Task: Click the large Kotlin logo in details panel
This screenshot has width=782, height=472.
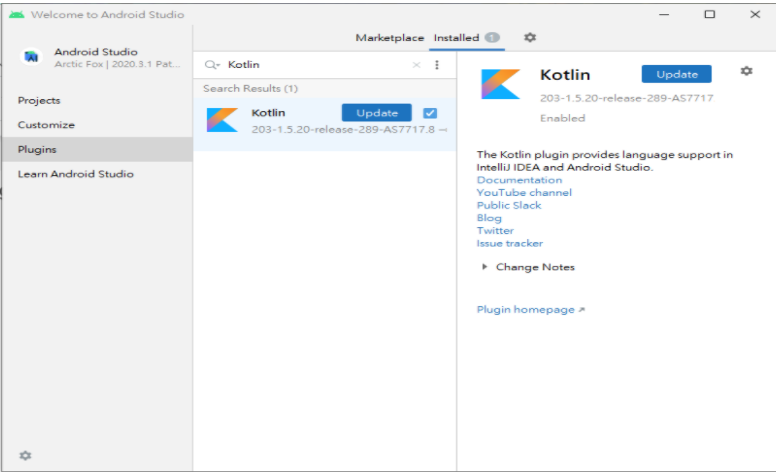Action: pyautogui.click(x=500, y=84)
